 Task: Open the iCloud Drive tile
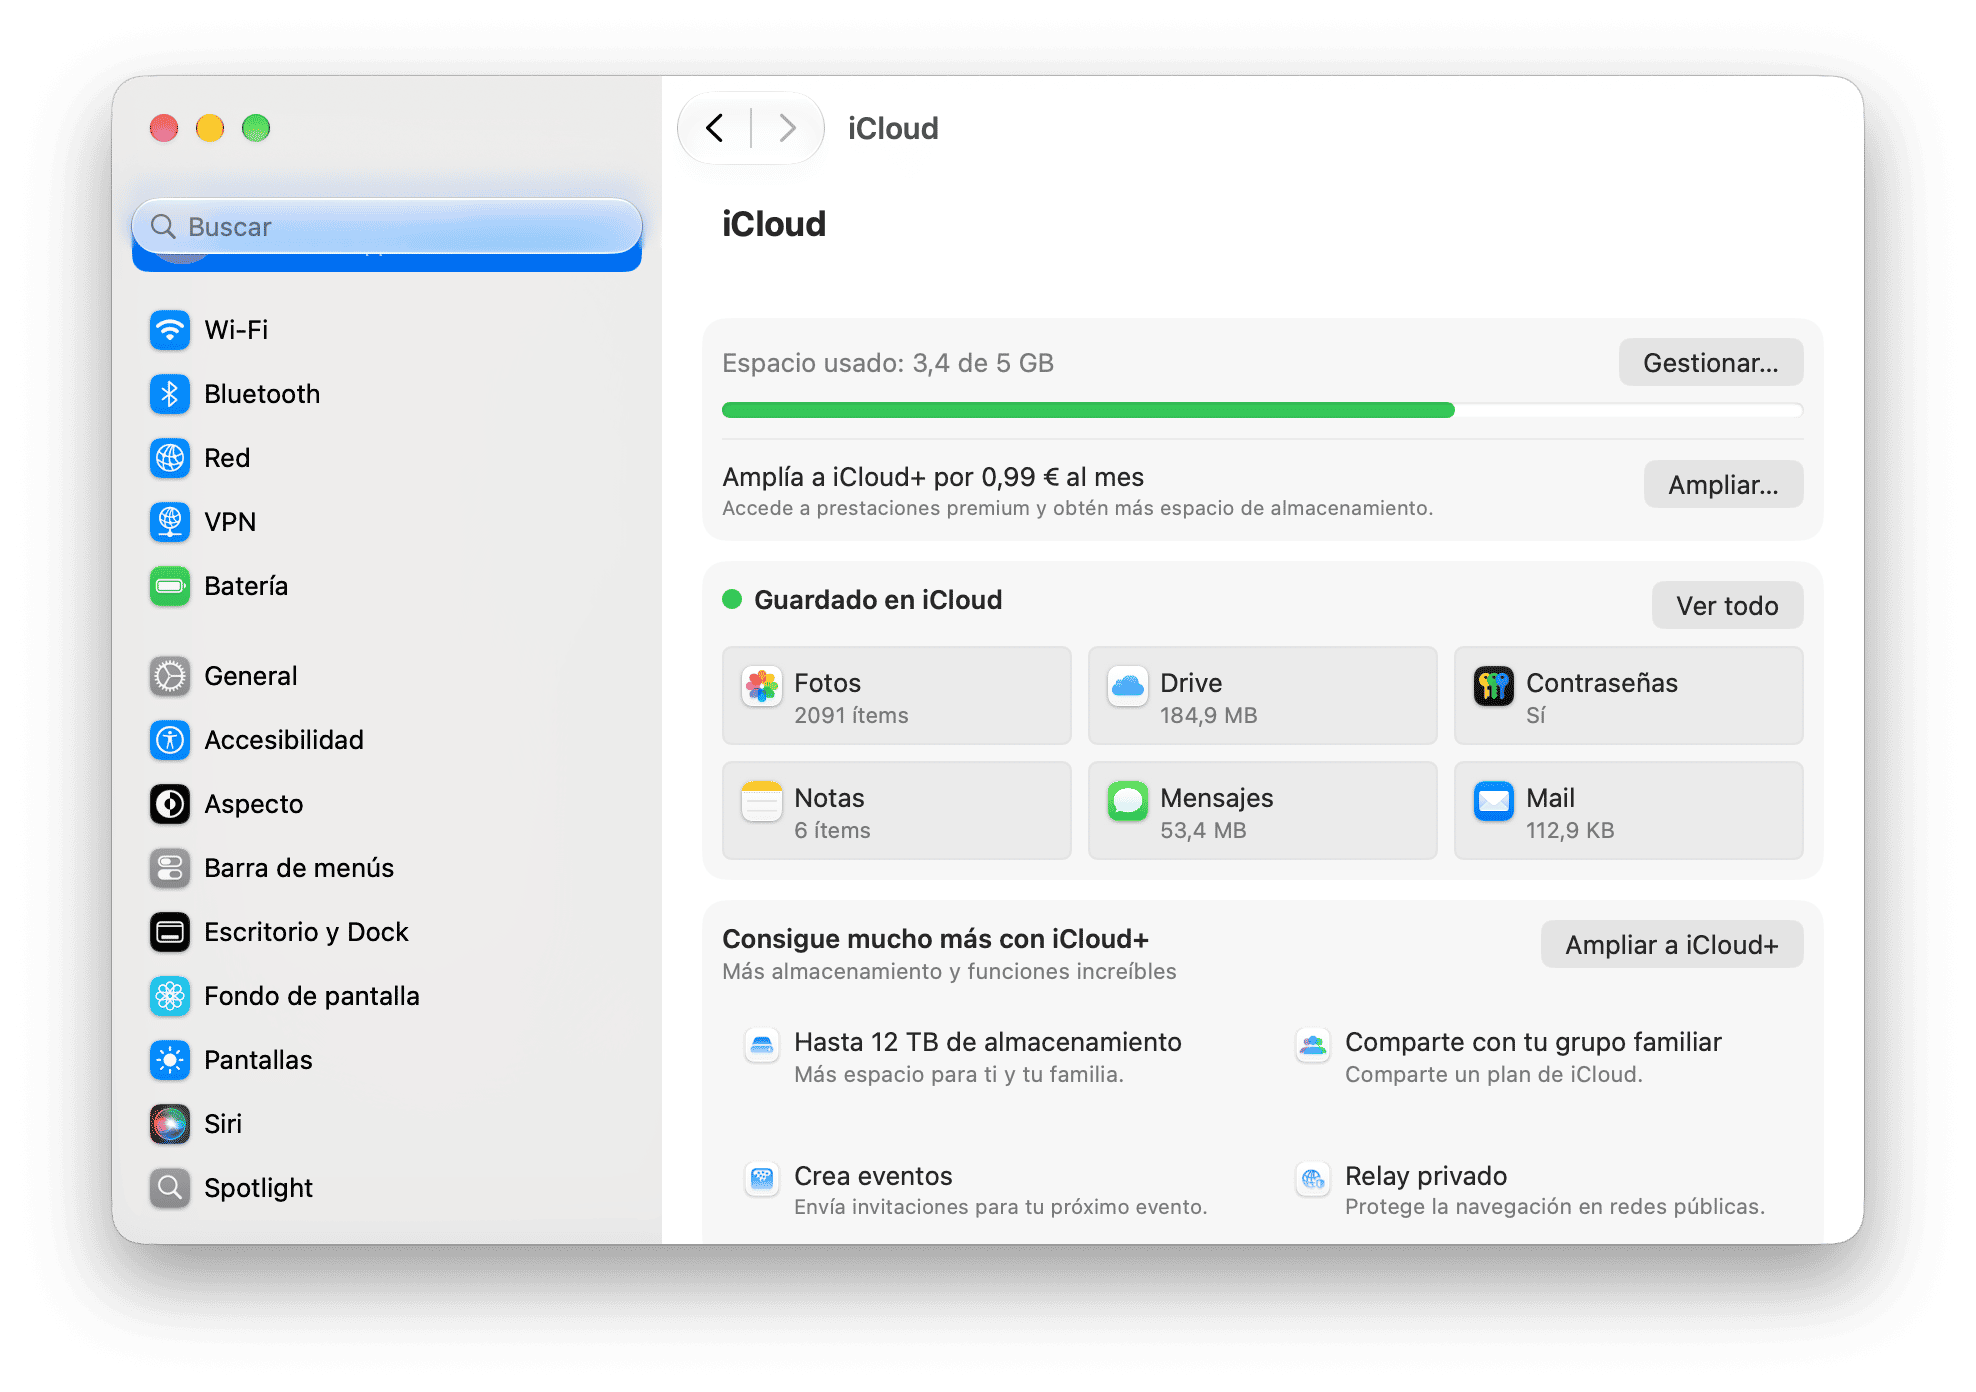pos(1263,696)
